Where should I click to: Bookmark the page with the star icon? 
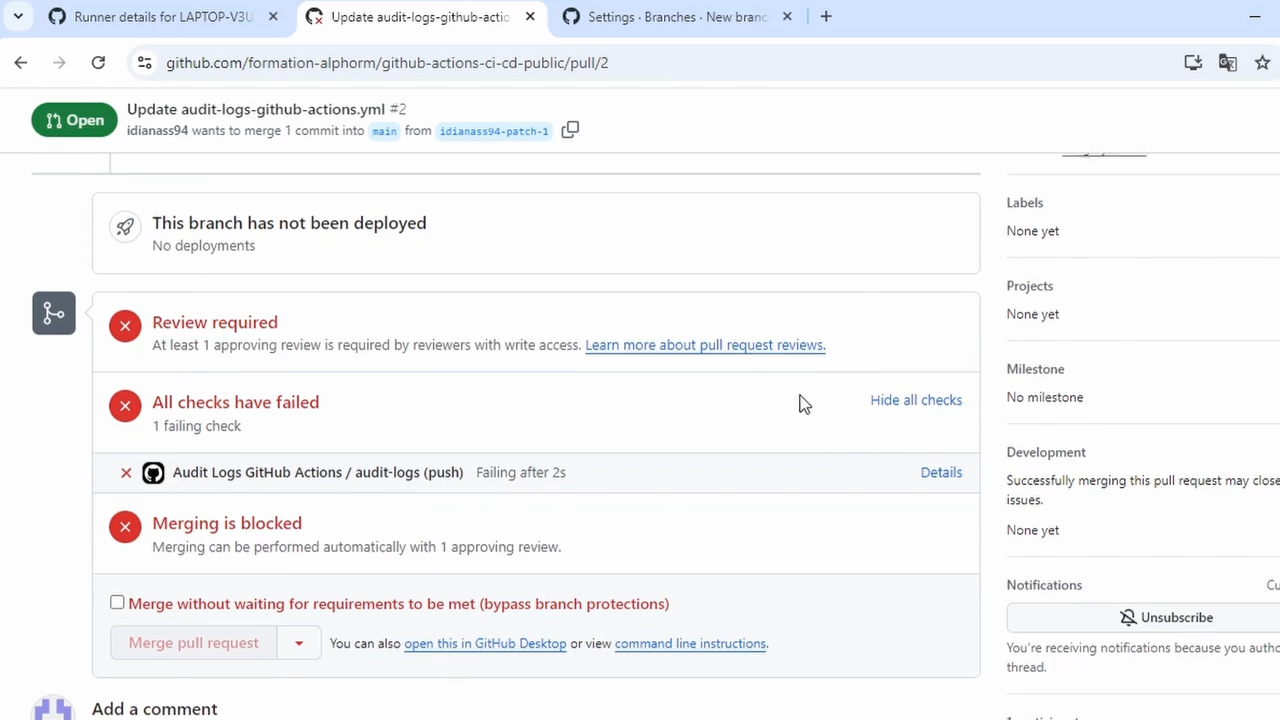1263,62
